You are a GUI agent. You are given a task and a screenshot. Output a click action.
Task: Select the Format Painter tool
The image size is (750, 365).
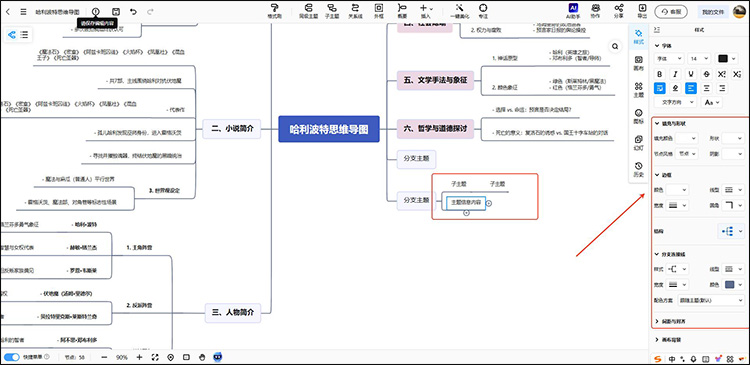(x=274, y=11)
